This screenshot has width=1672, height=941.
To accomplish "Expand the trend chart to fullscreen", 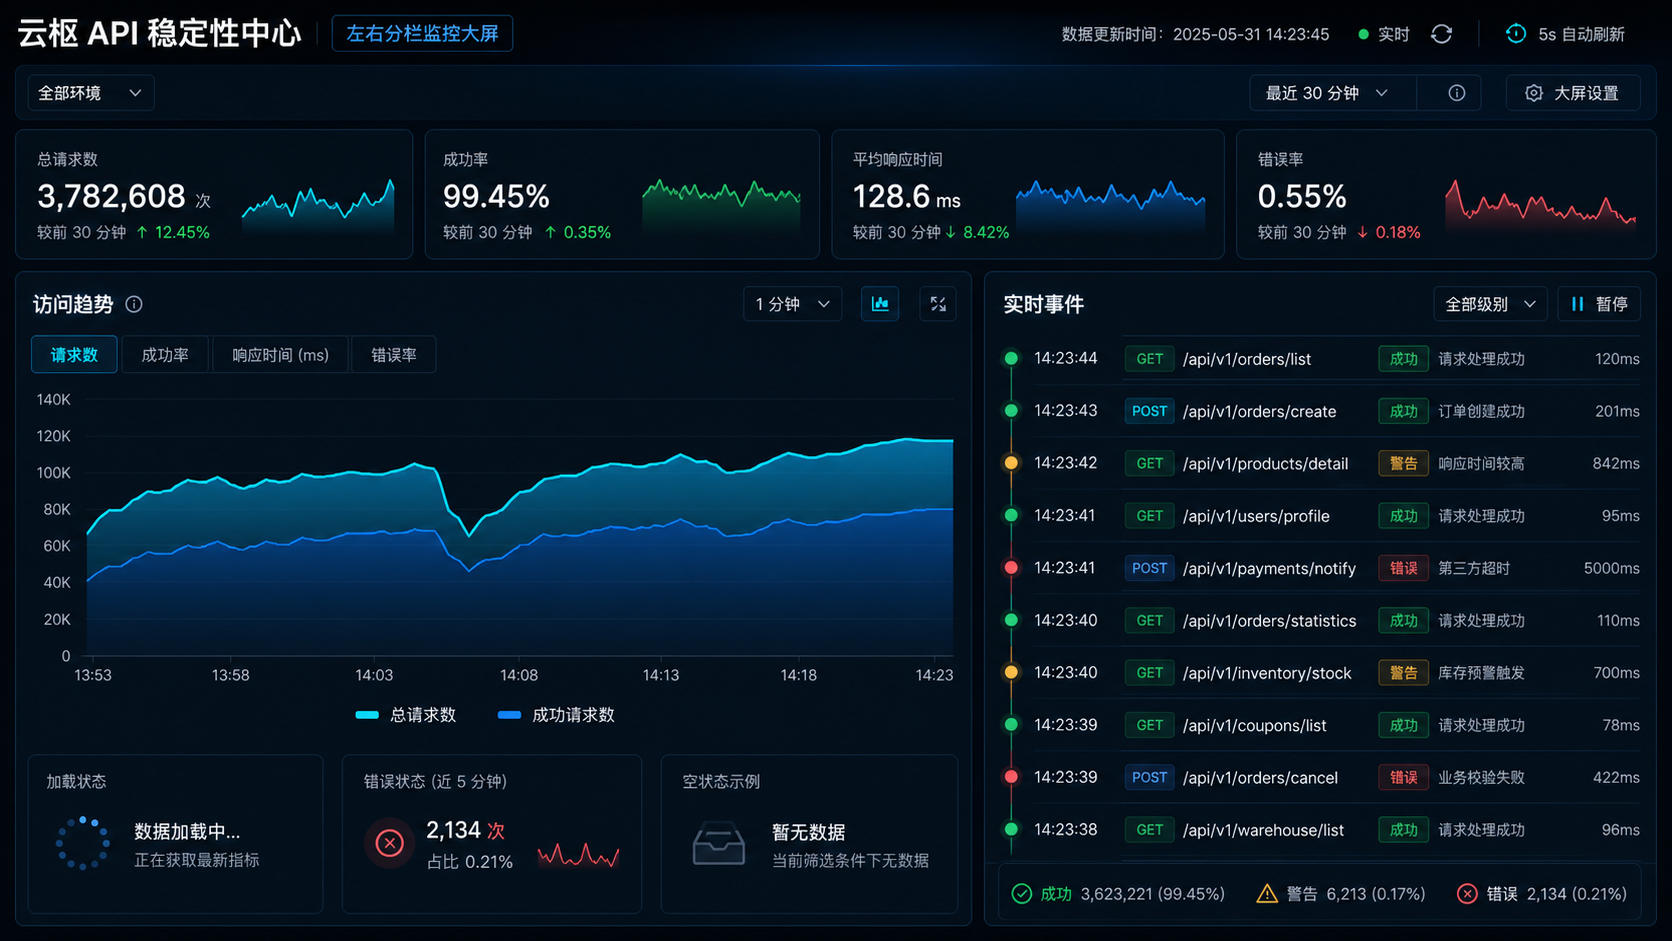I will click(938, 304).
